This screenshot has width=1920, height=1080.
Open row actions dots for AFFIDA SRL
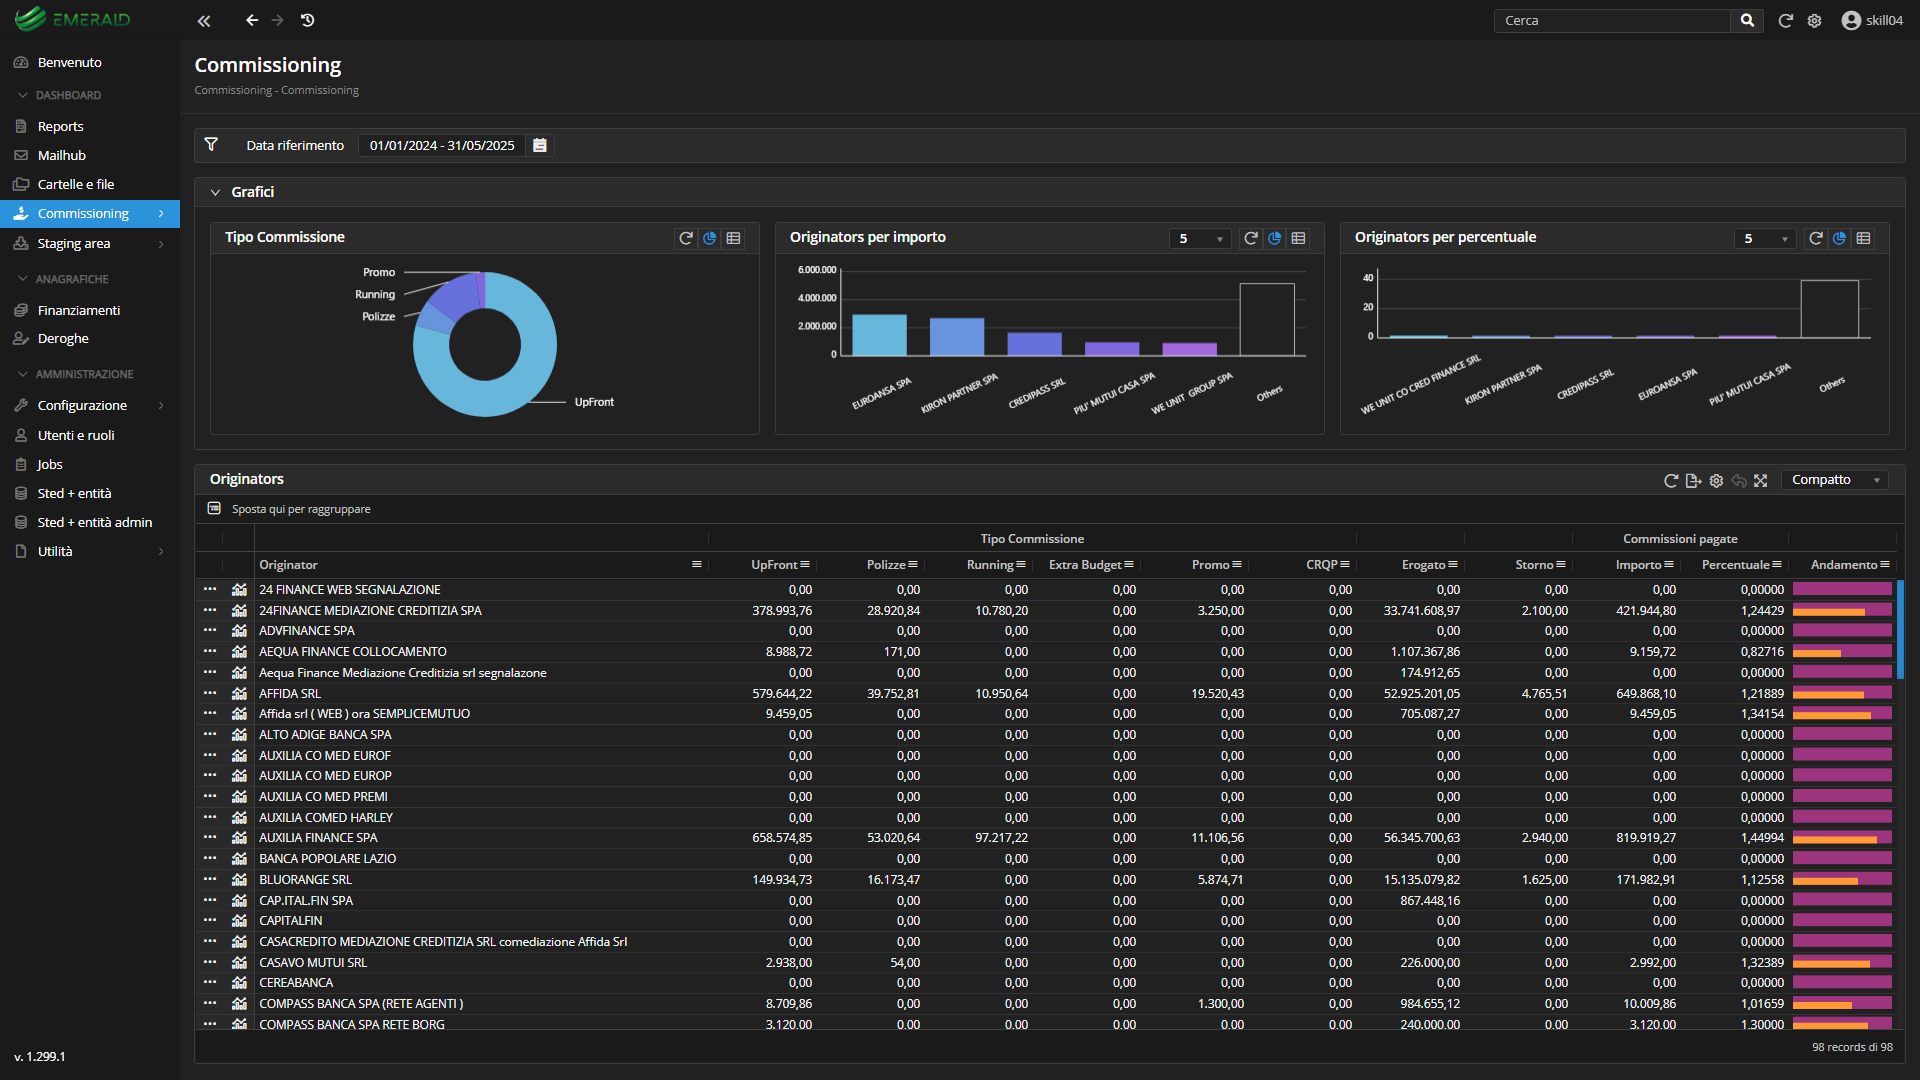210,693
